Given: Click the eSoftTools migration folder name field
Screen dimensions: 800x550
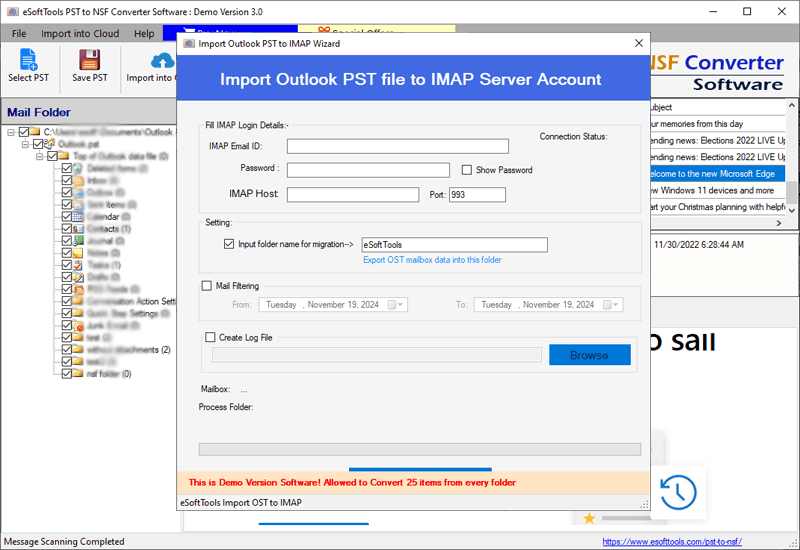Looking at the screenshot, I should (454, 244).
